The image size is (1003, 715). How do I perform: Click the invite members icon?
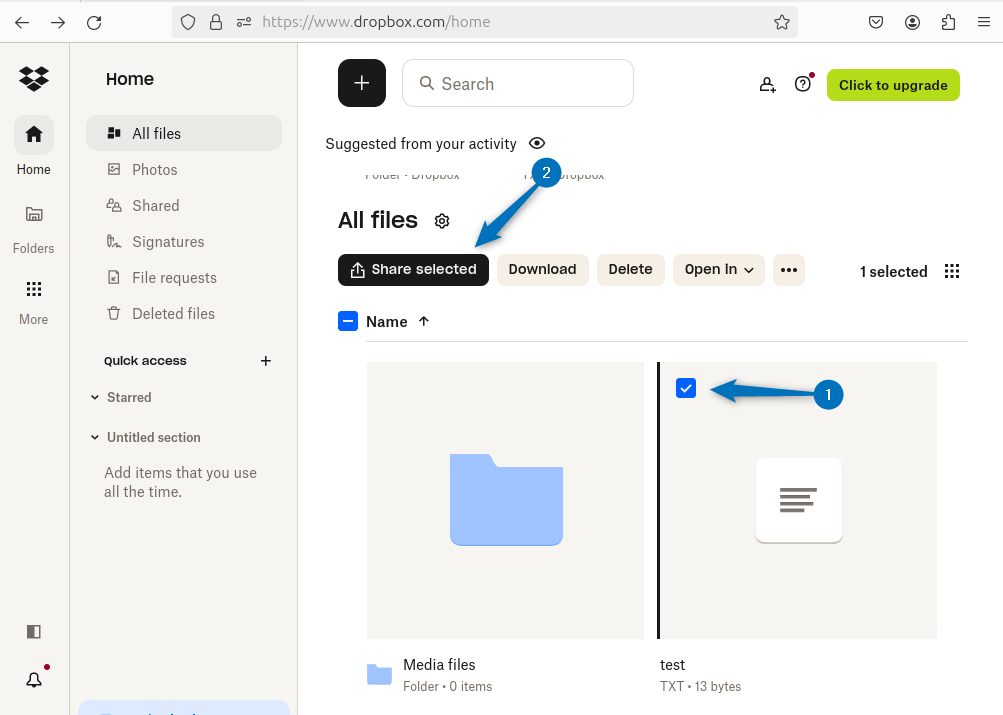(767, 85)
